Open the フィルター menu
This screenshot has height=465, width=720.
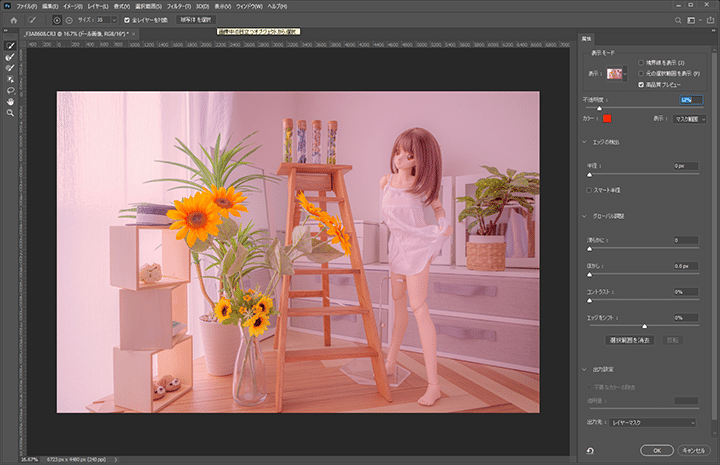pyautogui.click(x=179, y=6)
